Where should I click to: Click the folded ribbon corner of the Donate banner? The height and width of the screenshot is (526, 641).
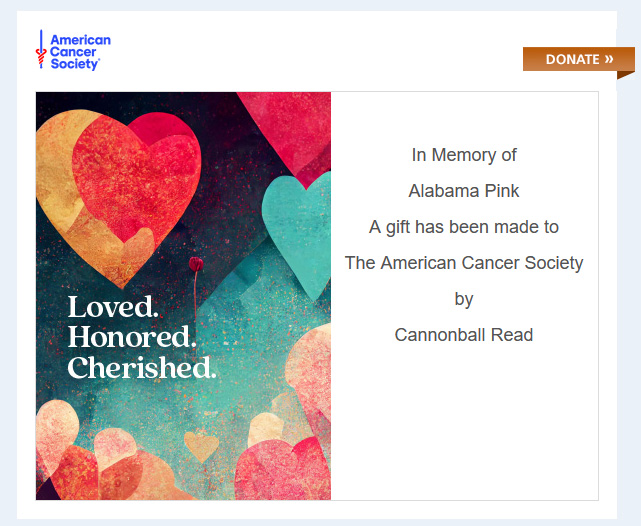[626, 74]
